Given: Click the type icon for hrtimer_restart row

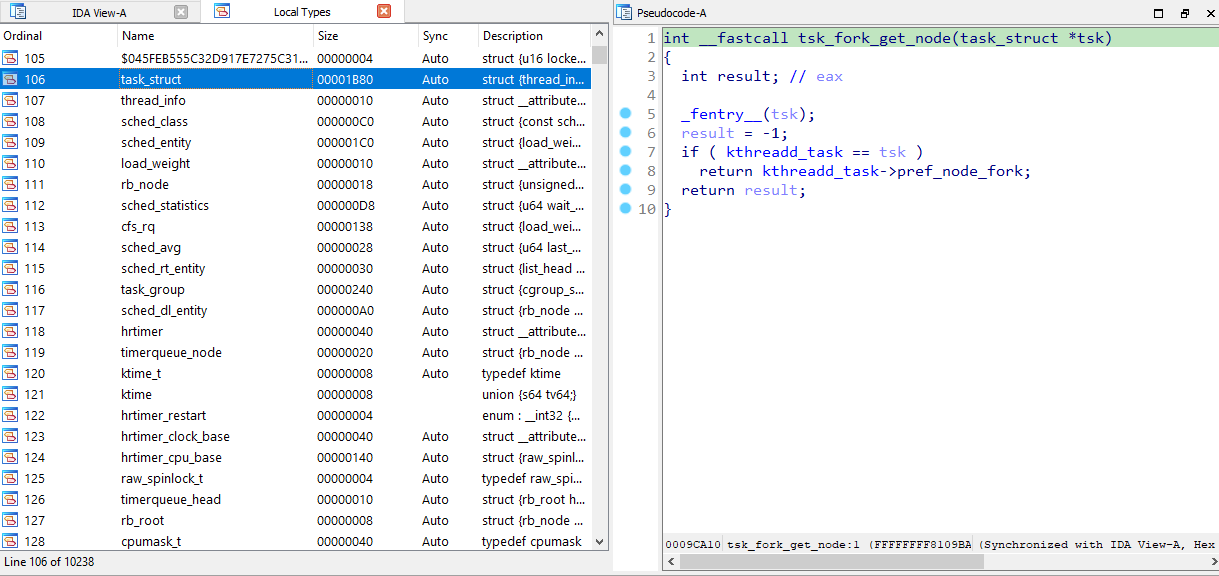Looking at the screenshot, I should point(10,415).
